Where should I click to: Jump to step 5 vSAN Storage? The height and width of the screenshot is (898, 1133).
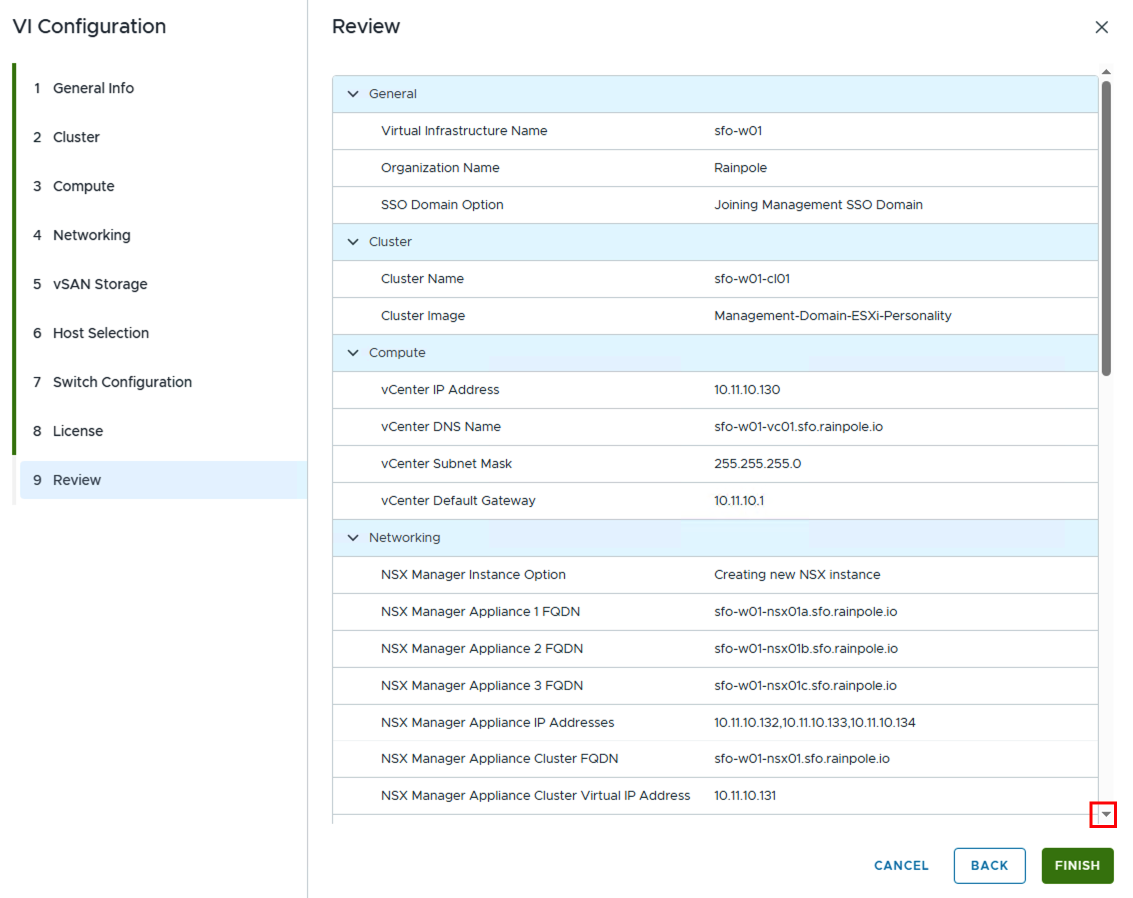coord(100,284)
